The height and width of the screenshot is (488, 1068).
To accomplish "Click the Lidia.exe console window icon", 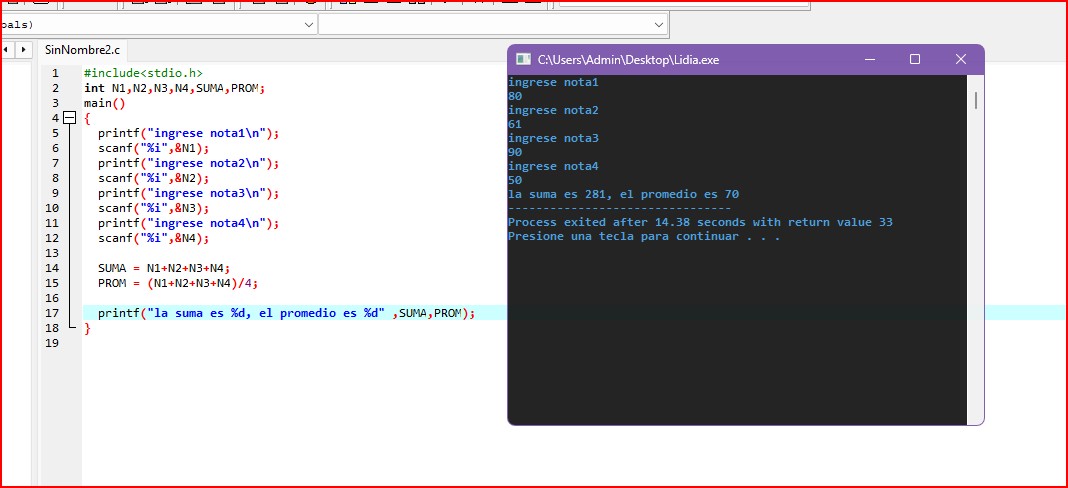I will coord(523,60).
